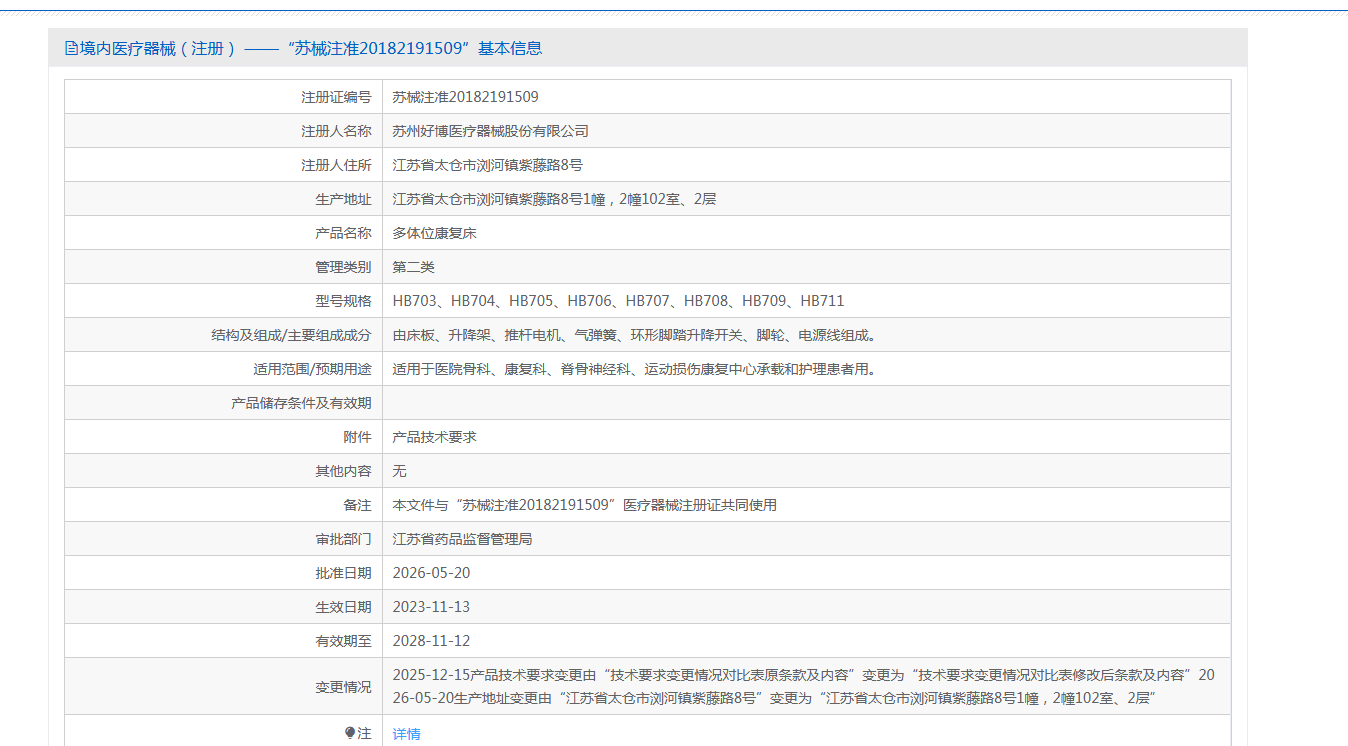The image size is (1348, 746).
Task: Click value 无 in 其他内容 row
Action: coord(400,471)
